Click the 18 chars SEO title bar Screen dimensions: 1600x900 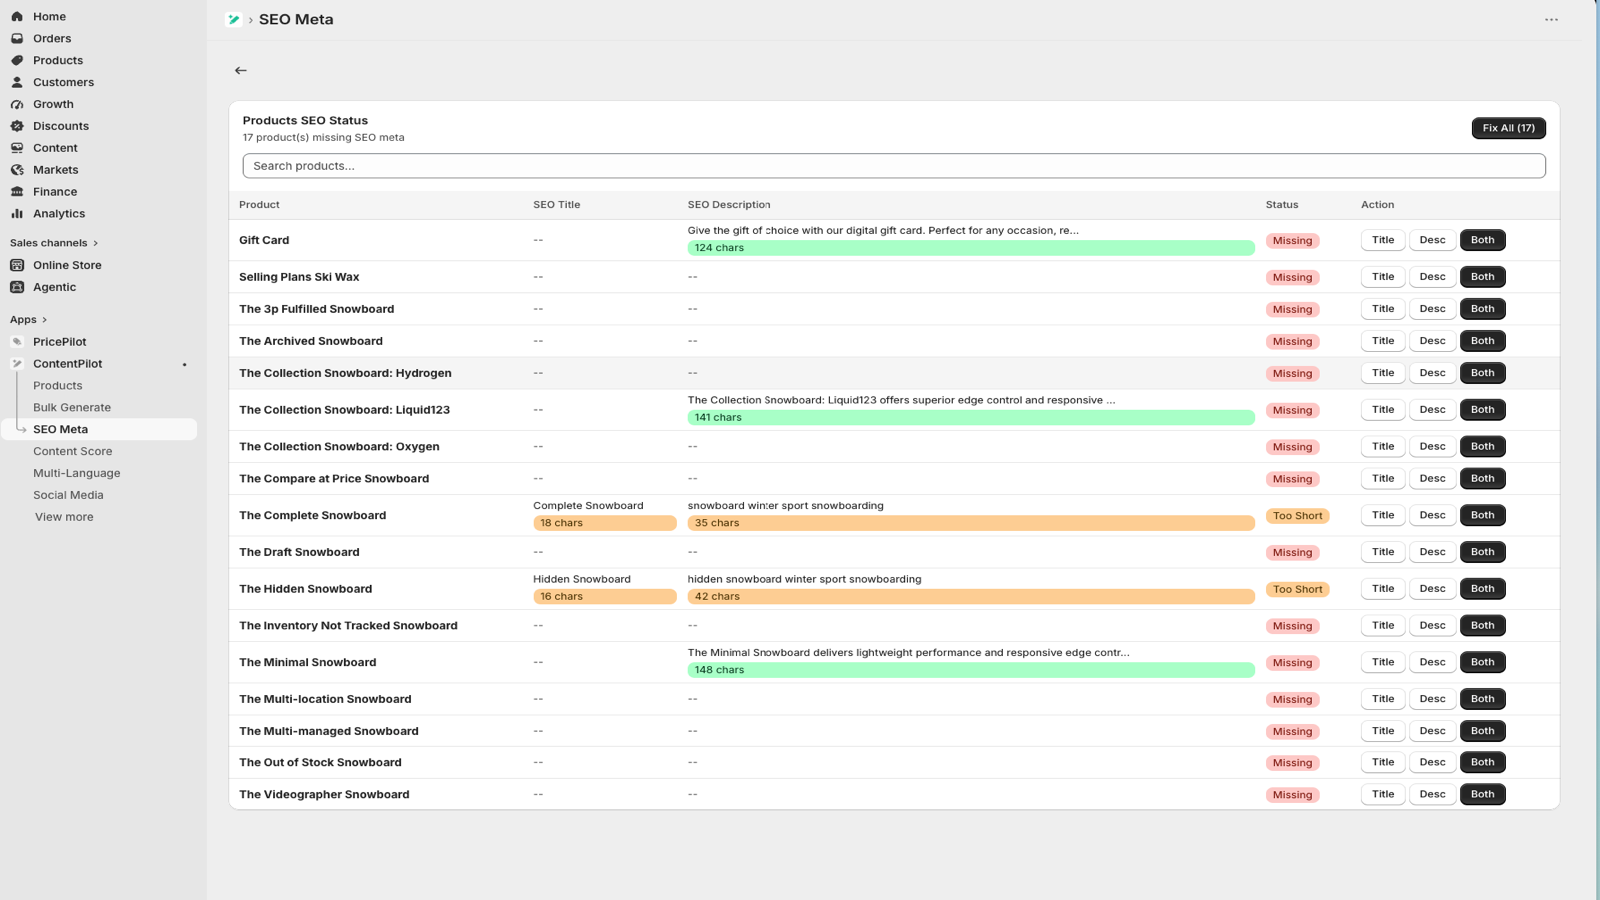605,523
